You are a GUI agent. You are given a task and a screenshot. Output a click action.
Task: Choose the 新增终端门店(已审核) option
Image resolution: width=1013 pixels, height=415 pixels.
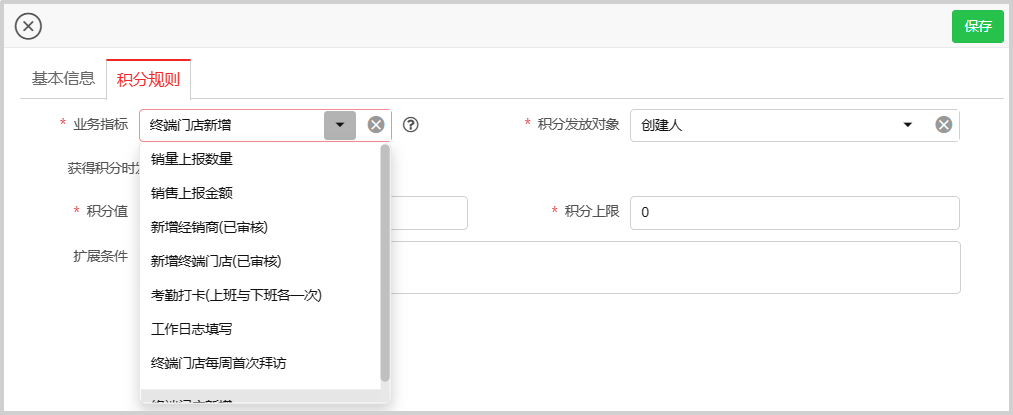click(217, 261)
